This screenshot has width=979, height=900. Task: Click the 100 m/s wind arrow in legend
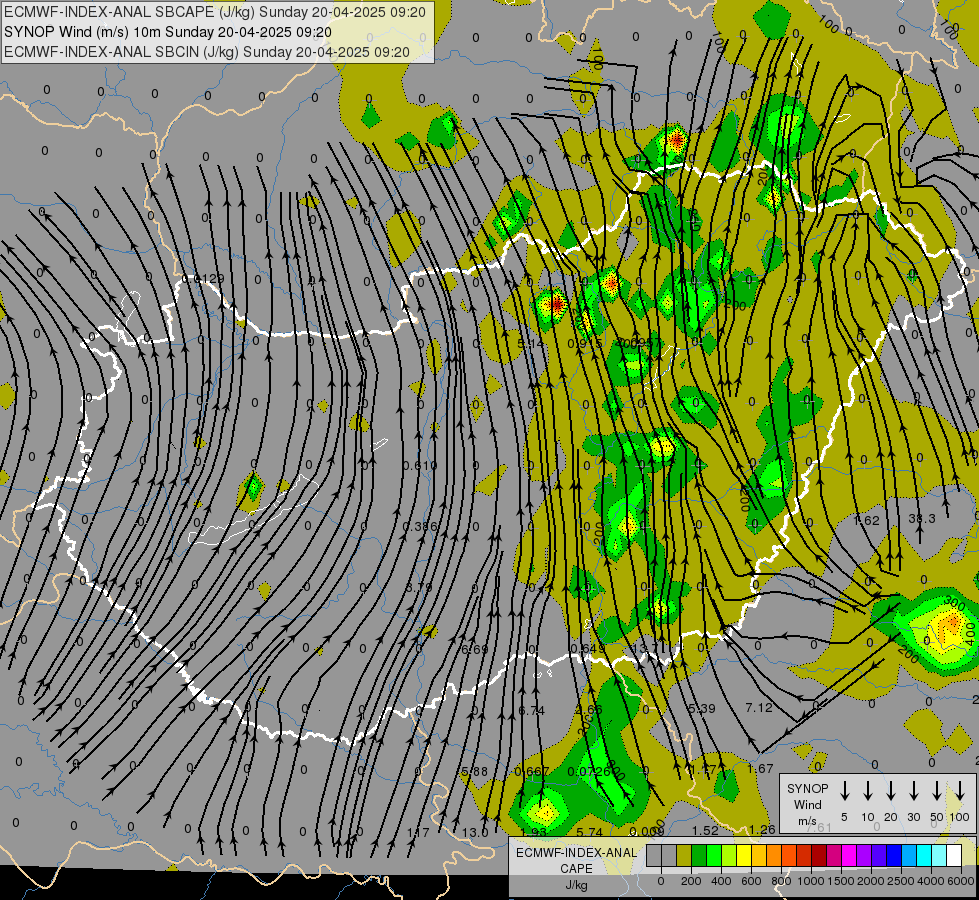point(960,791)
